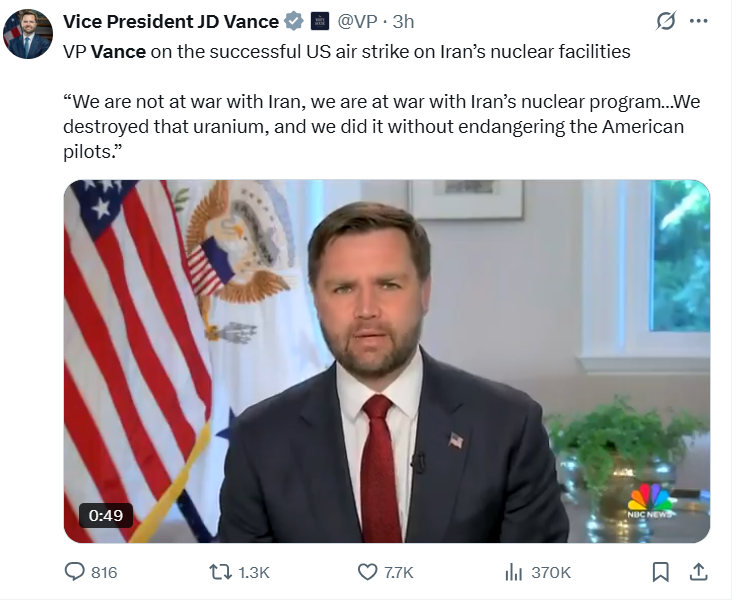Open the Vice President's profile avatar
Viewport: 754px width, 600px height.
point(28,35)
